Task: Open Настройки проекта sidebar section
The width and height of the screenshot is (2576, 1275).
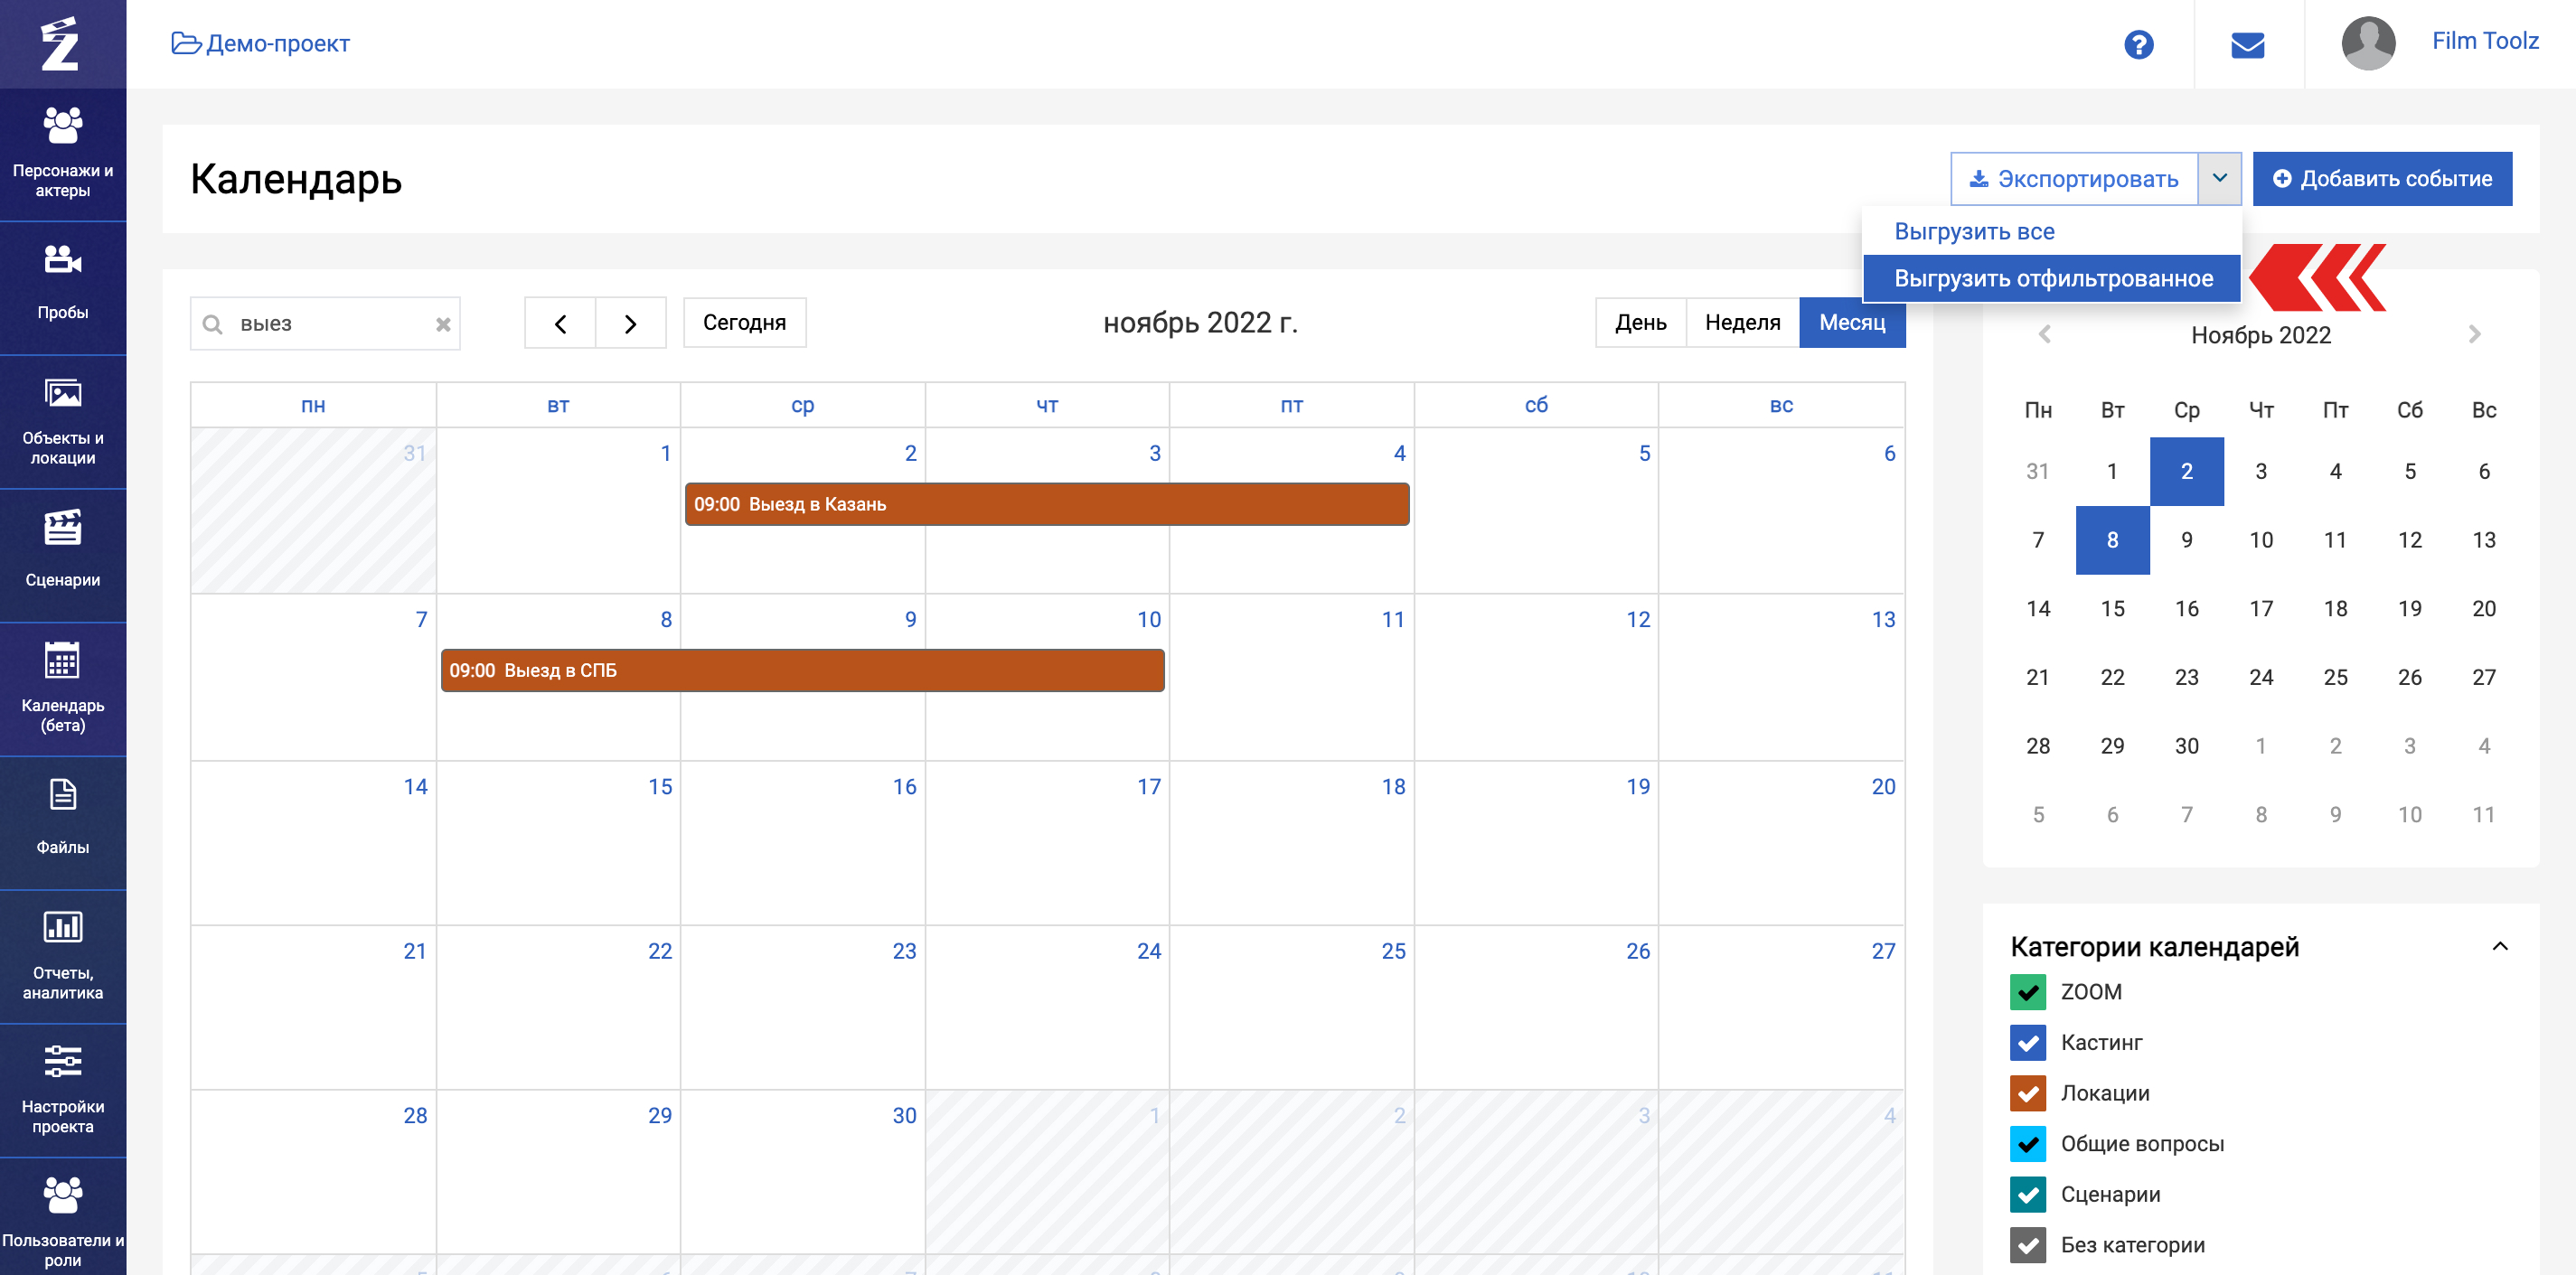Action: pyautogui.click(x=63, y=1091)
